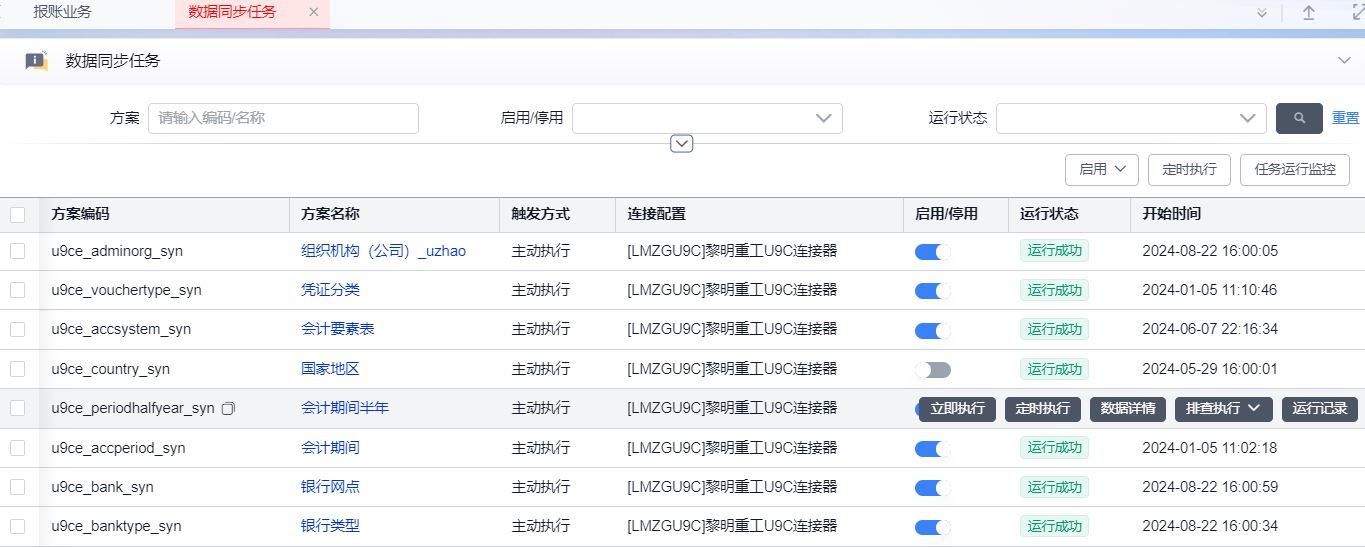Collapse the 数据同步任务 header panel chevron

click(x=1344, y=61)
